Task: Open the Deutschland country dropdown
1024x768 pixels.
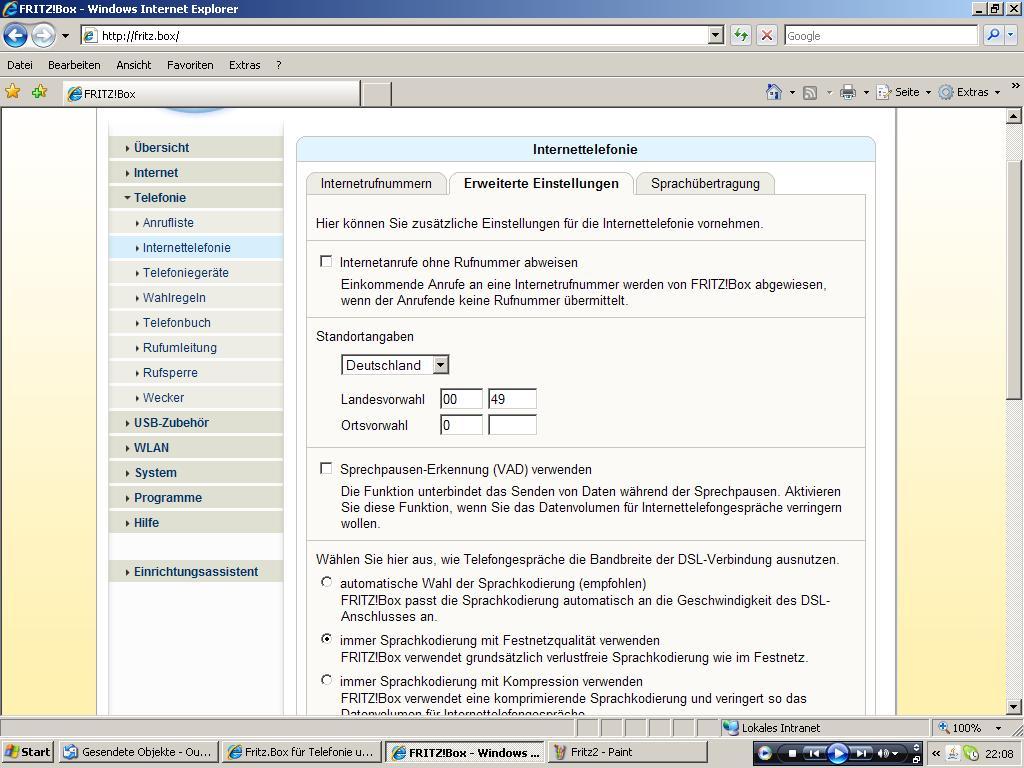Action: [440, 365]
